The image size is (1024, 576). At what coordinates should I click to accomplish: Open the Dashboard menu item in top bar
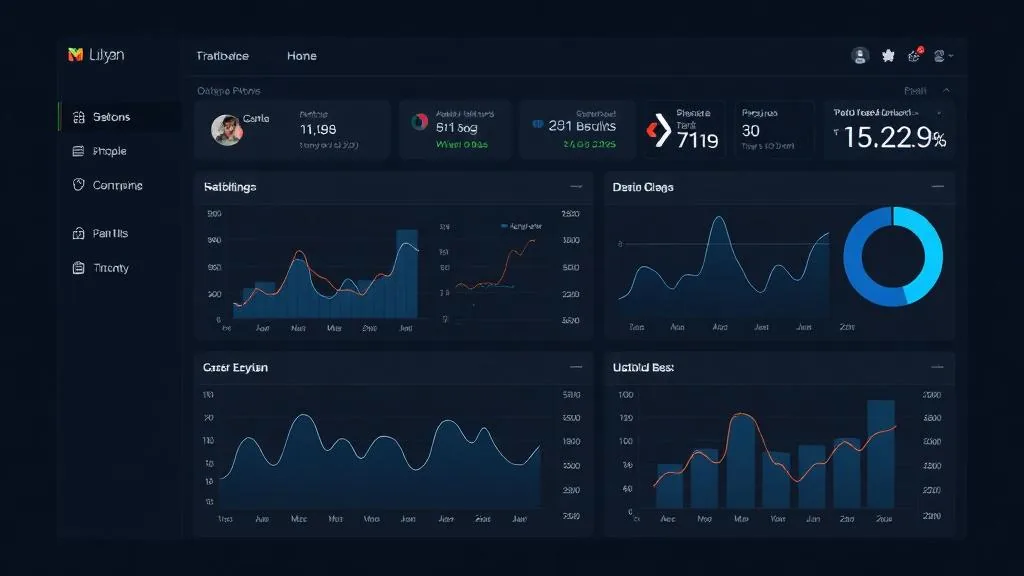click(x=222, y=56)
